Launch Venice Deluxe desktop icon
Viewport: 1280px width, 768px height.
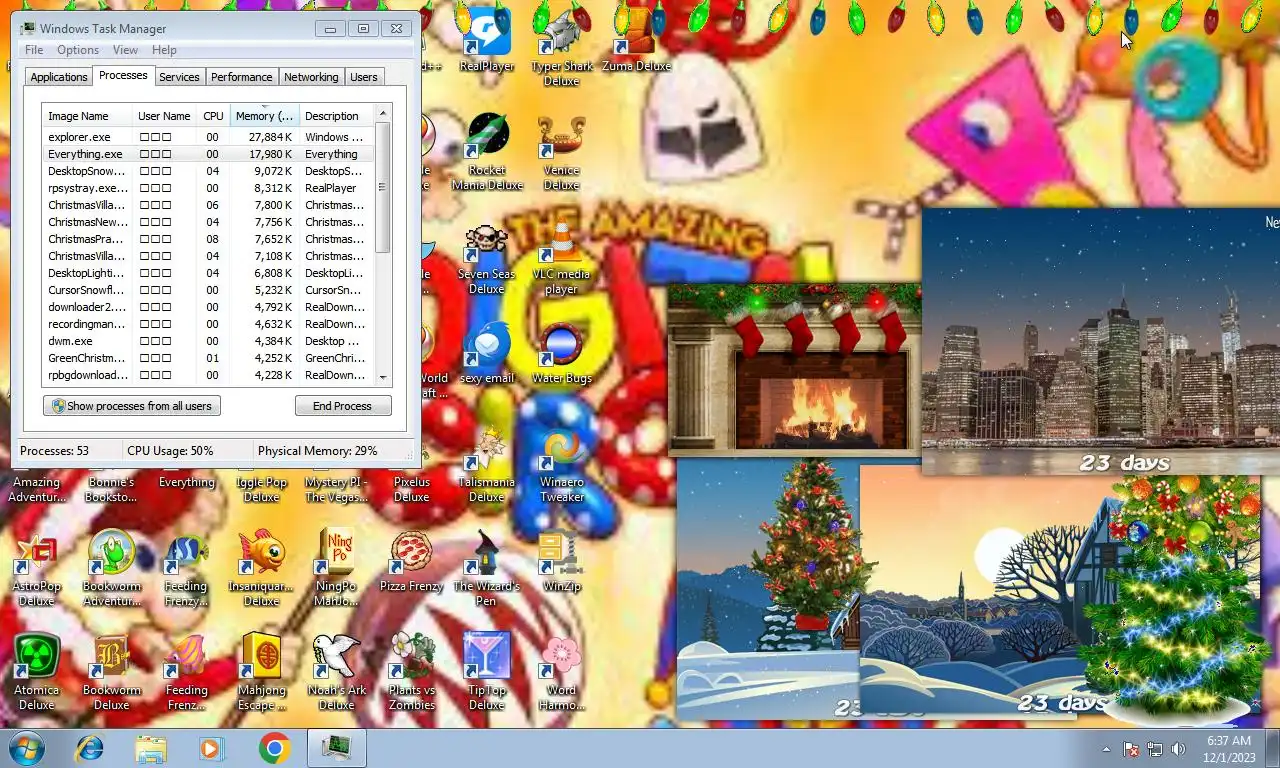point(561,152)
